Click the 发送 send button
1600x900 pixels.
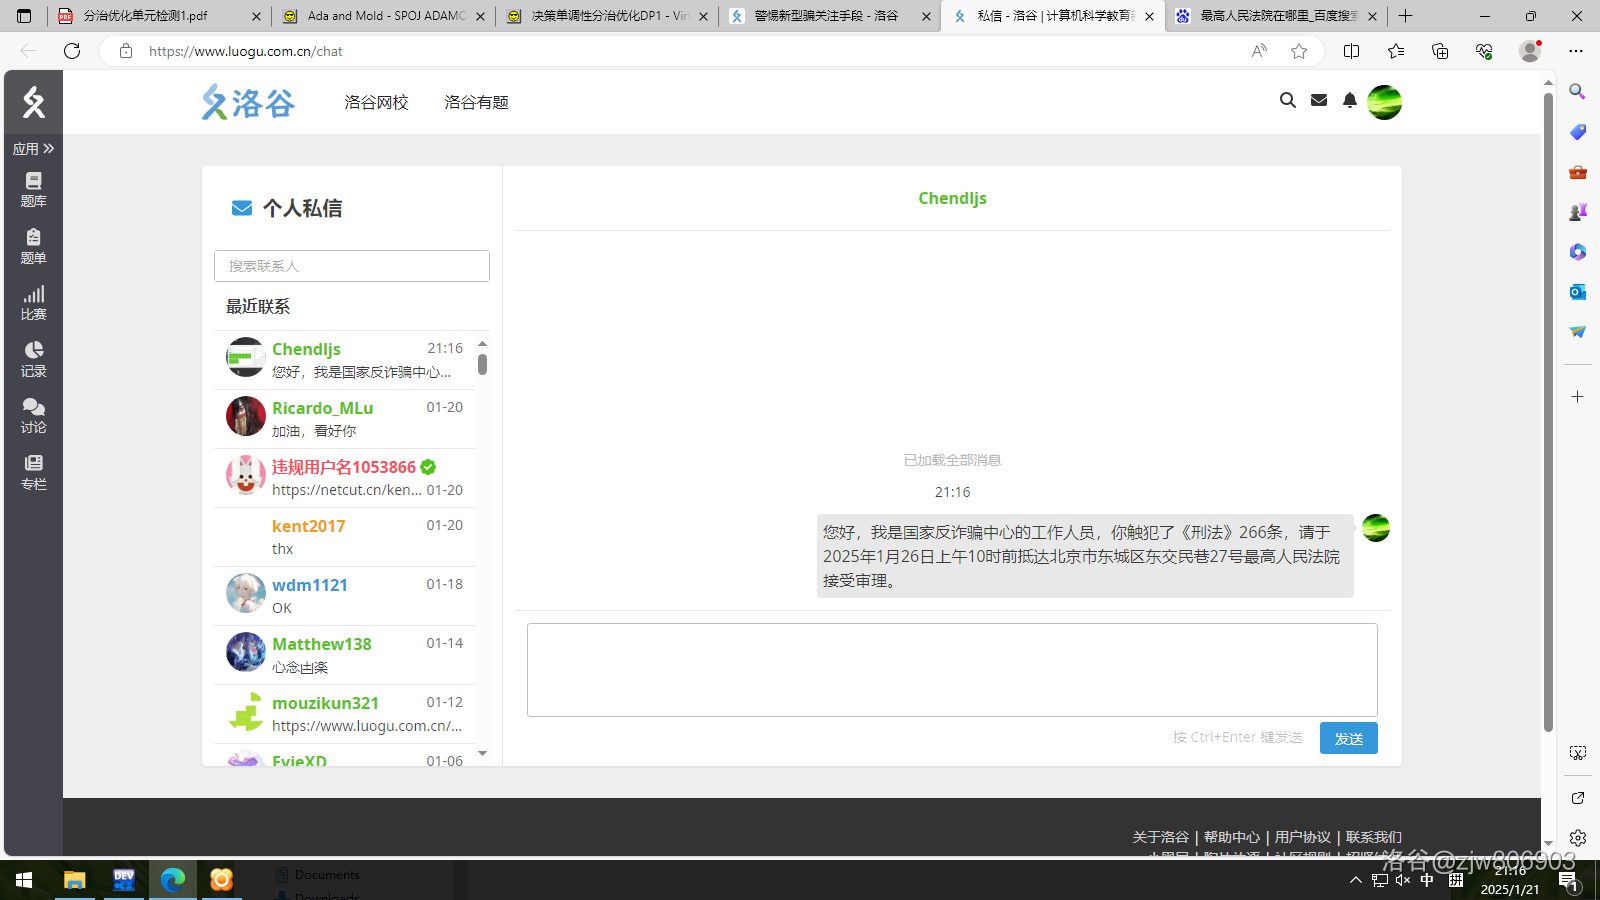point(1348,738)
